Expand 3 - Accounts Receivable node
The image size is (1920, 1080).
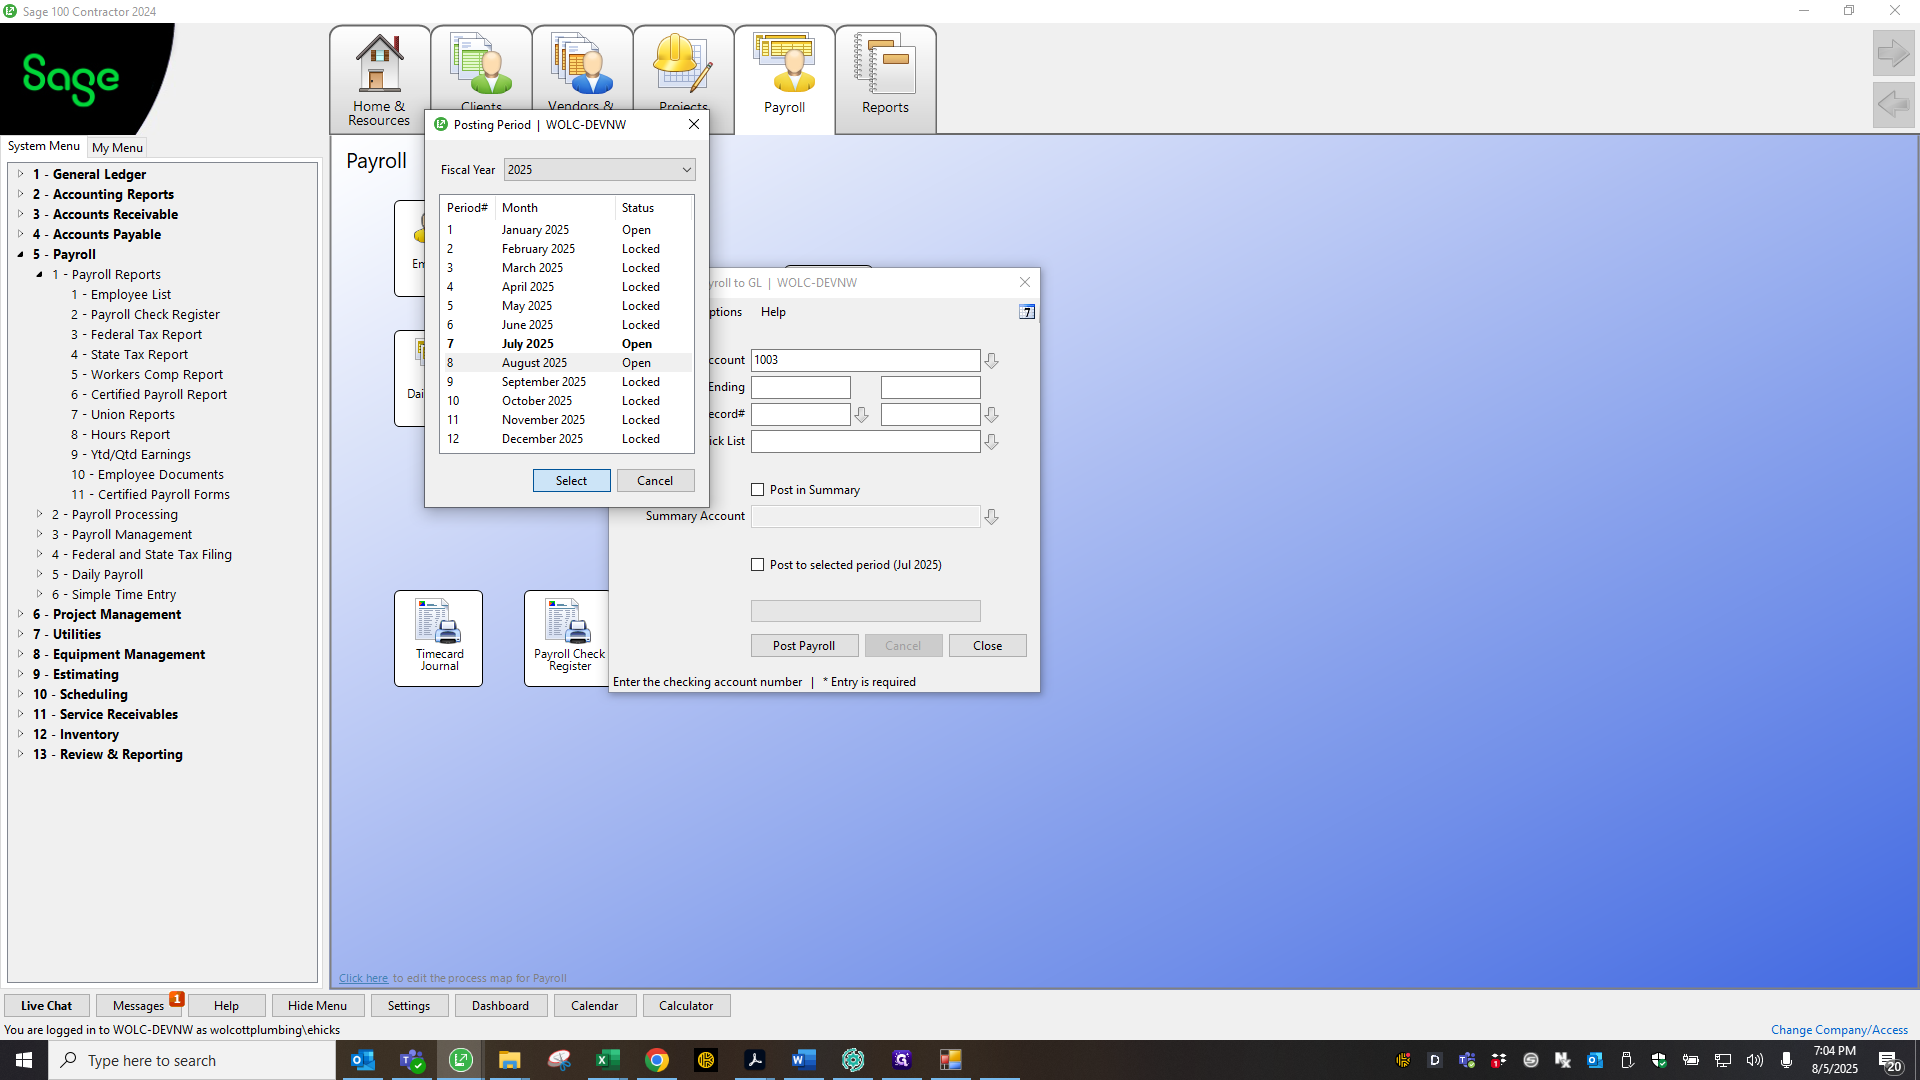[x=20, y=214]
